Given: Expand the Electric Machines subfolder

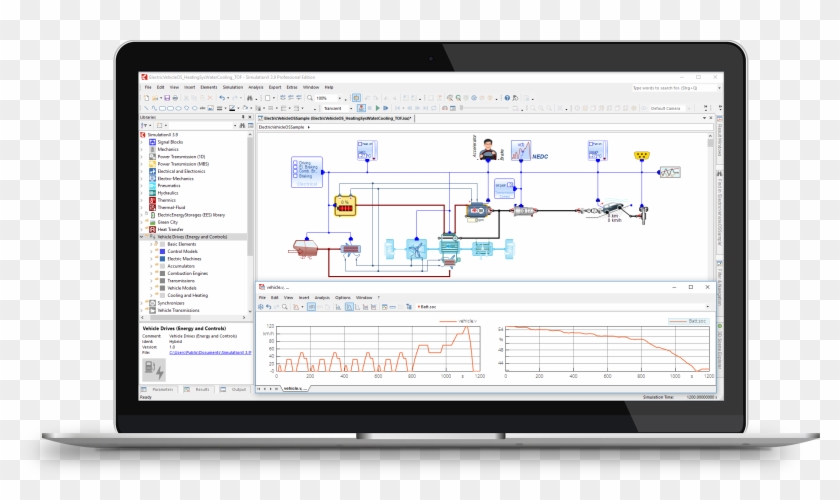Looking at the screenshot, I should 152,259.
